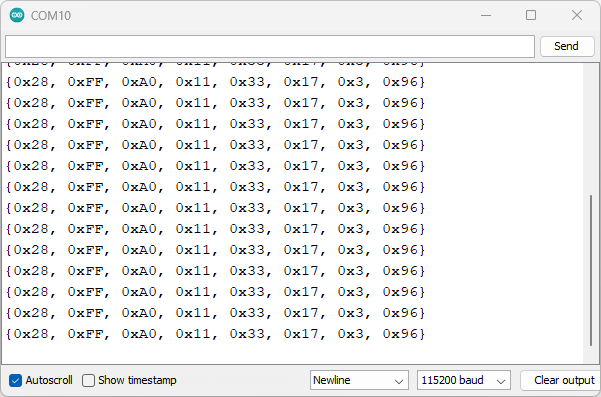The height and width of the screenshot is (397, 601).
Task: Close the COM10 serial monitor
Action: point(577,15)
